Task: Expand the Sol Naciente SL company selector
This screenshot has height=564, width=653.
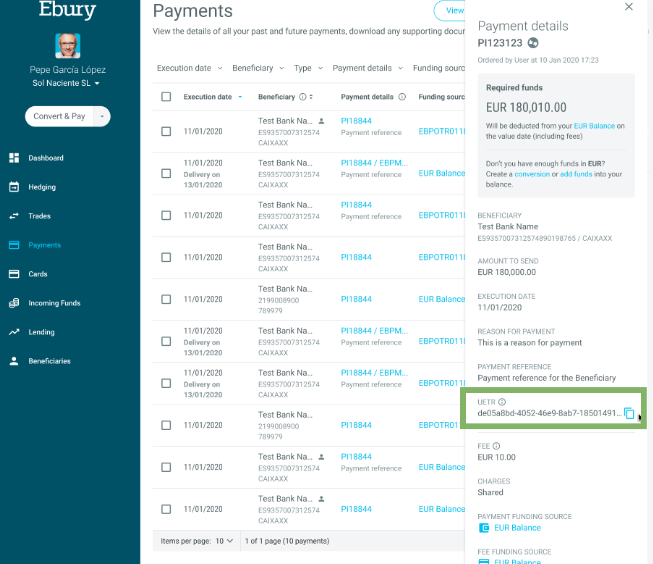Action: [66, 83]
